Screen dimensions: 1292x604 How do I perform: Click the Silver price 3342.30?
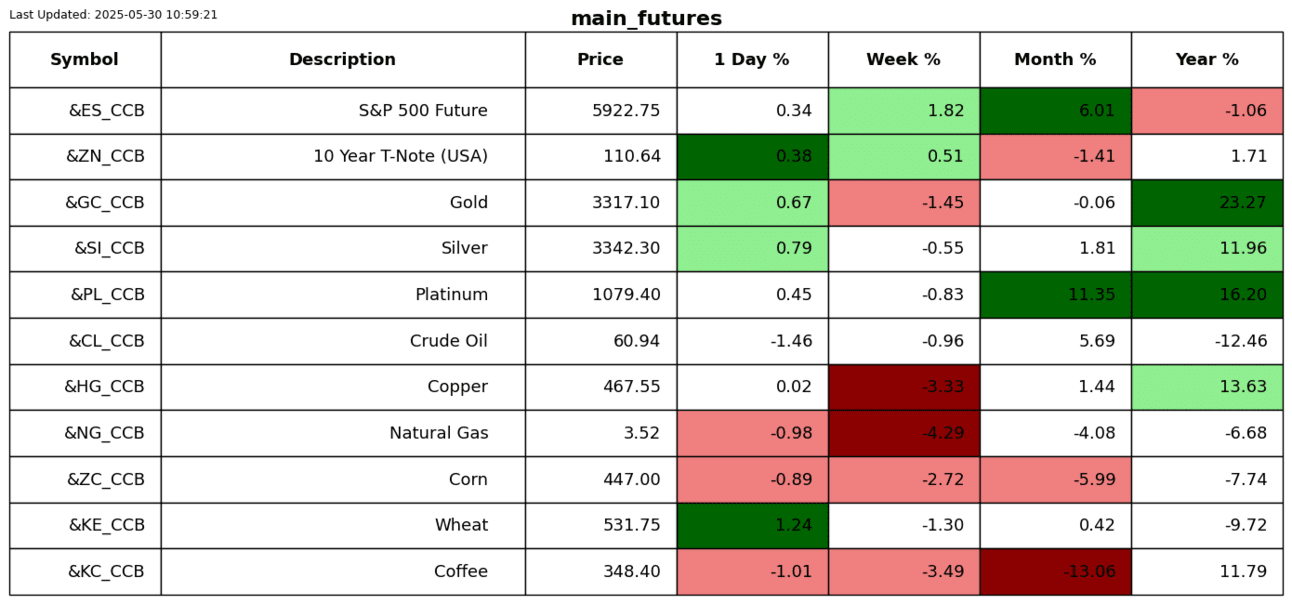coord(626,249)
